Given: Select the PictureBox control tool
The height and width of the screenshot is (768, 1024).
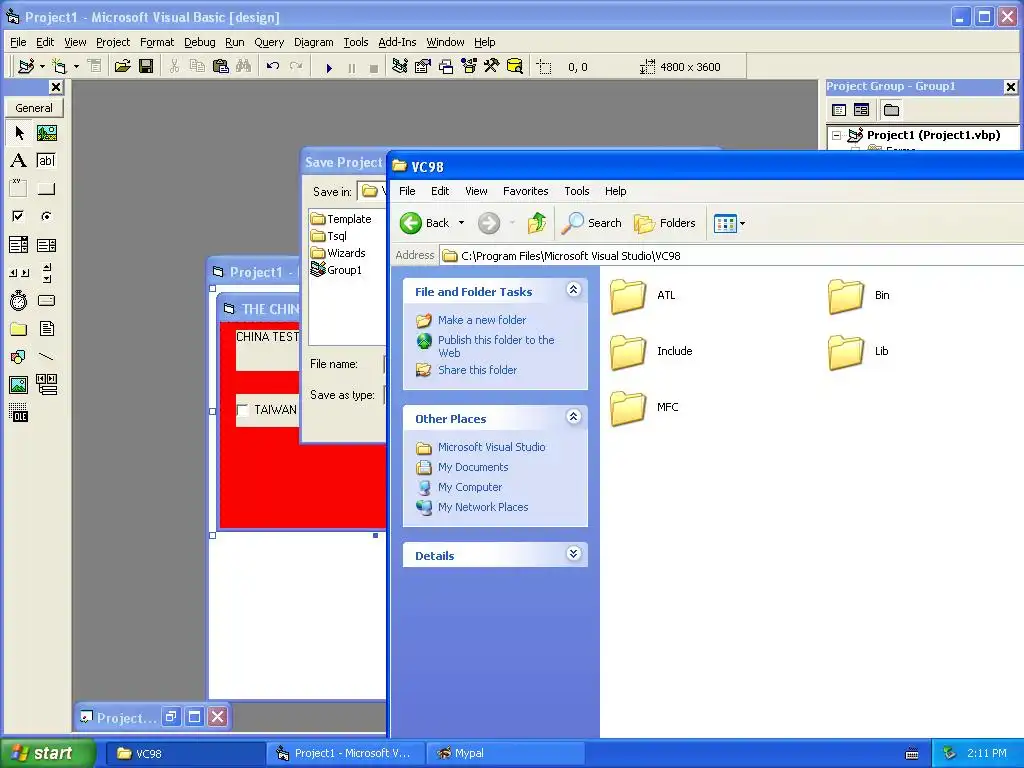Looking at the screenshot, I should (46, 133).
